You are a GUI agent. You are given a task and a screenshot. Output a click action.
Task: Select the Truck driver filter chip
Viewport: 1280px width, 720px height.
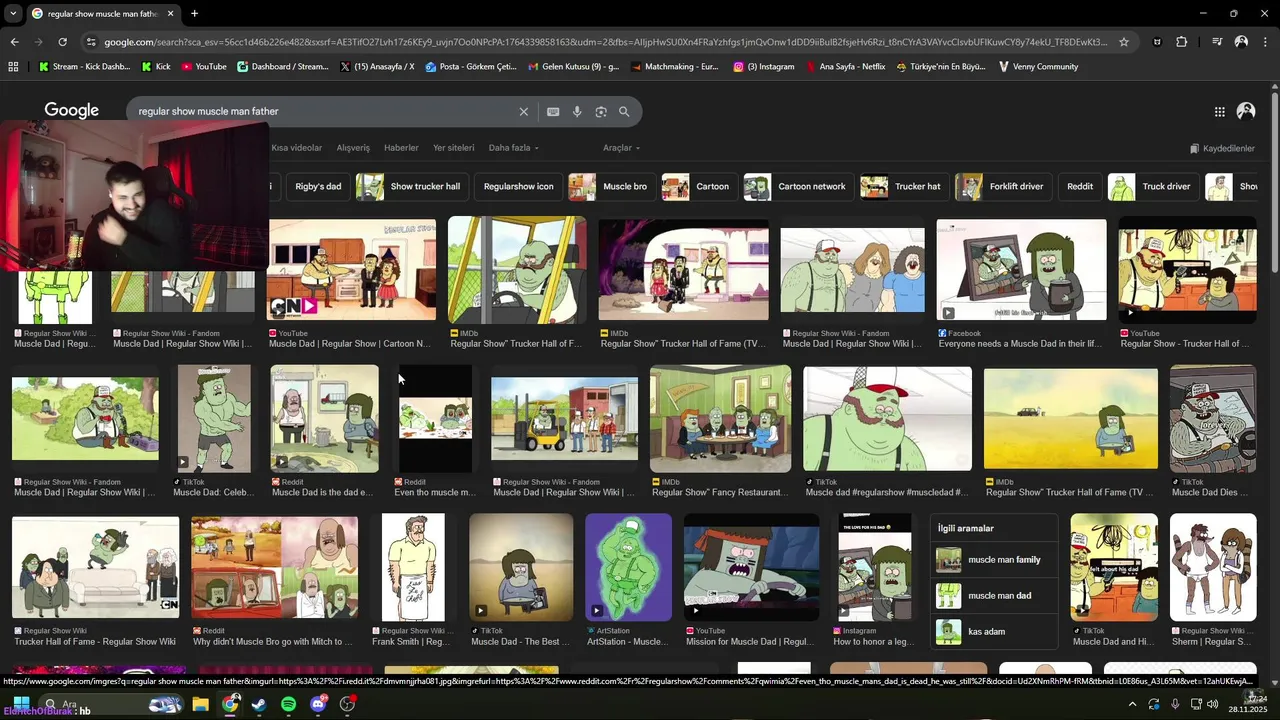[1153, 187]
